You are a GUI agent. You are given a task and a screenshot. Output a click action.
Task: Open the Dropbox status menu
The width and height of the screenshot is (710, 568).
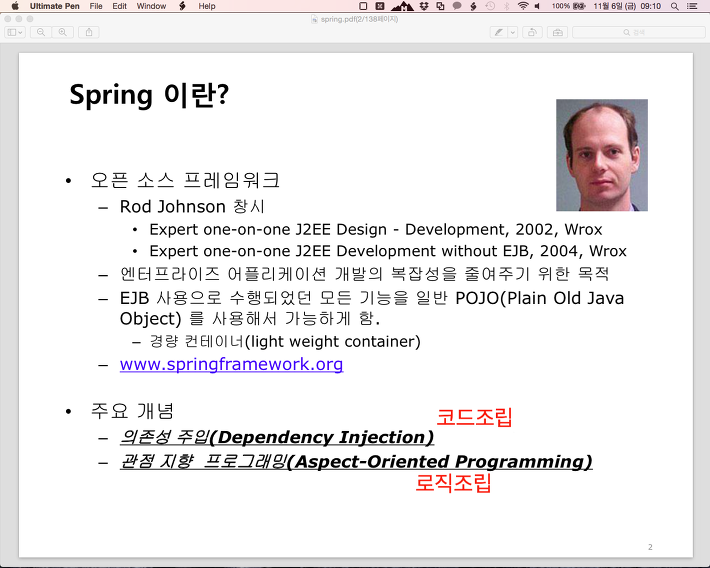(x=424, y=6)
